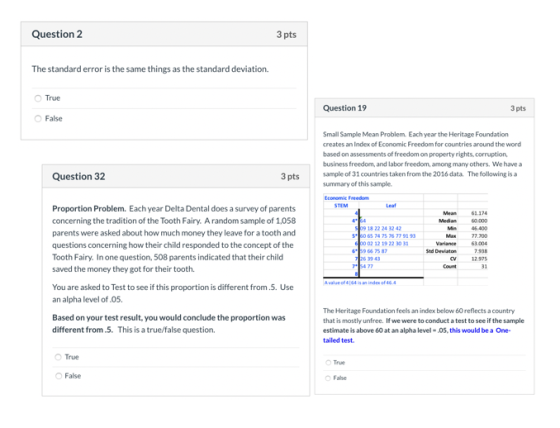Click the One-tailed test blue text

417,335
